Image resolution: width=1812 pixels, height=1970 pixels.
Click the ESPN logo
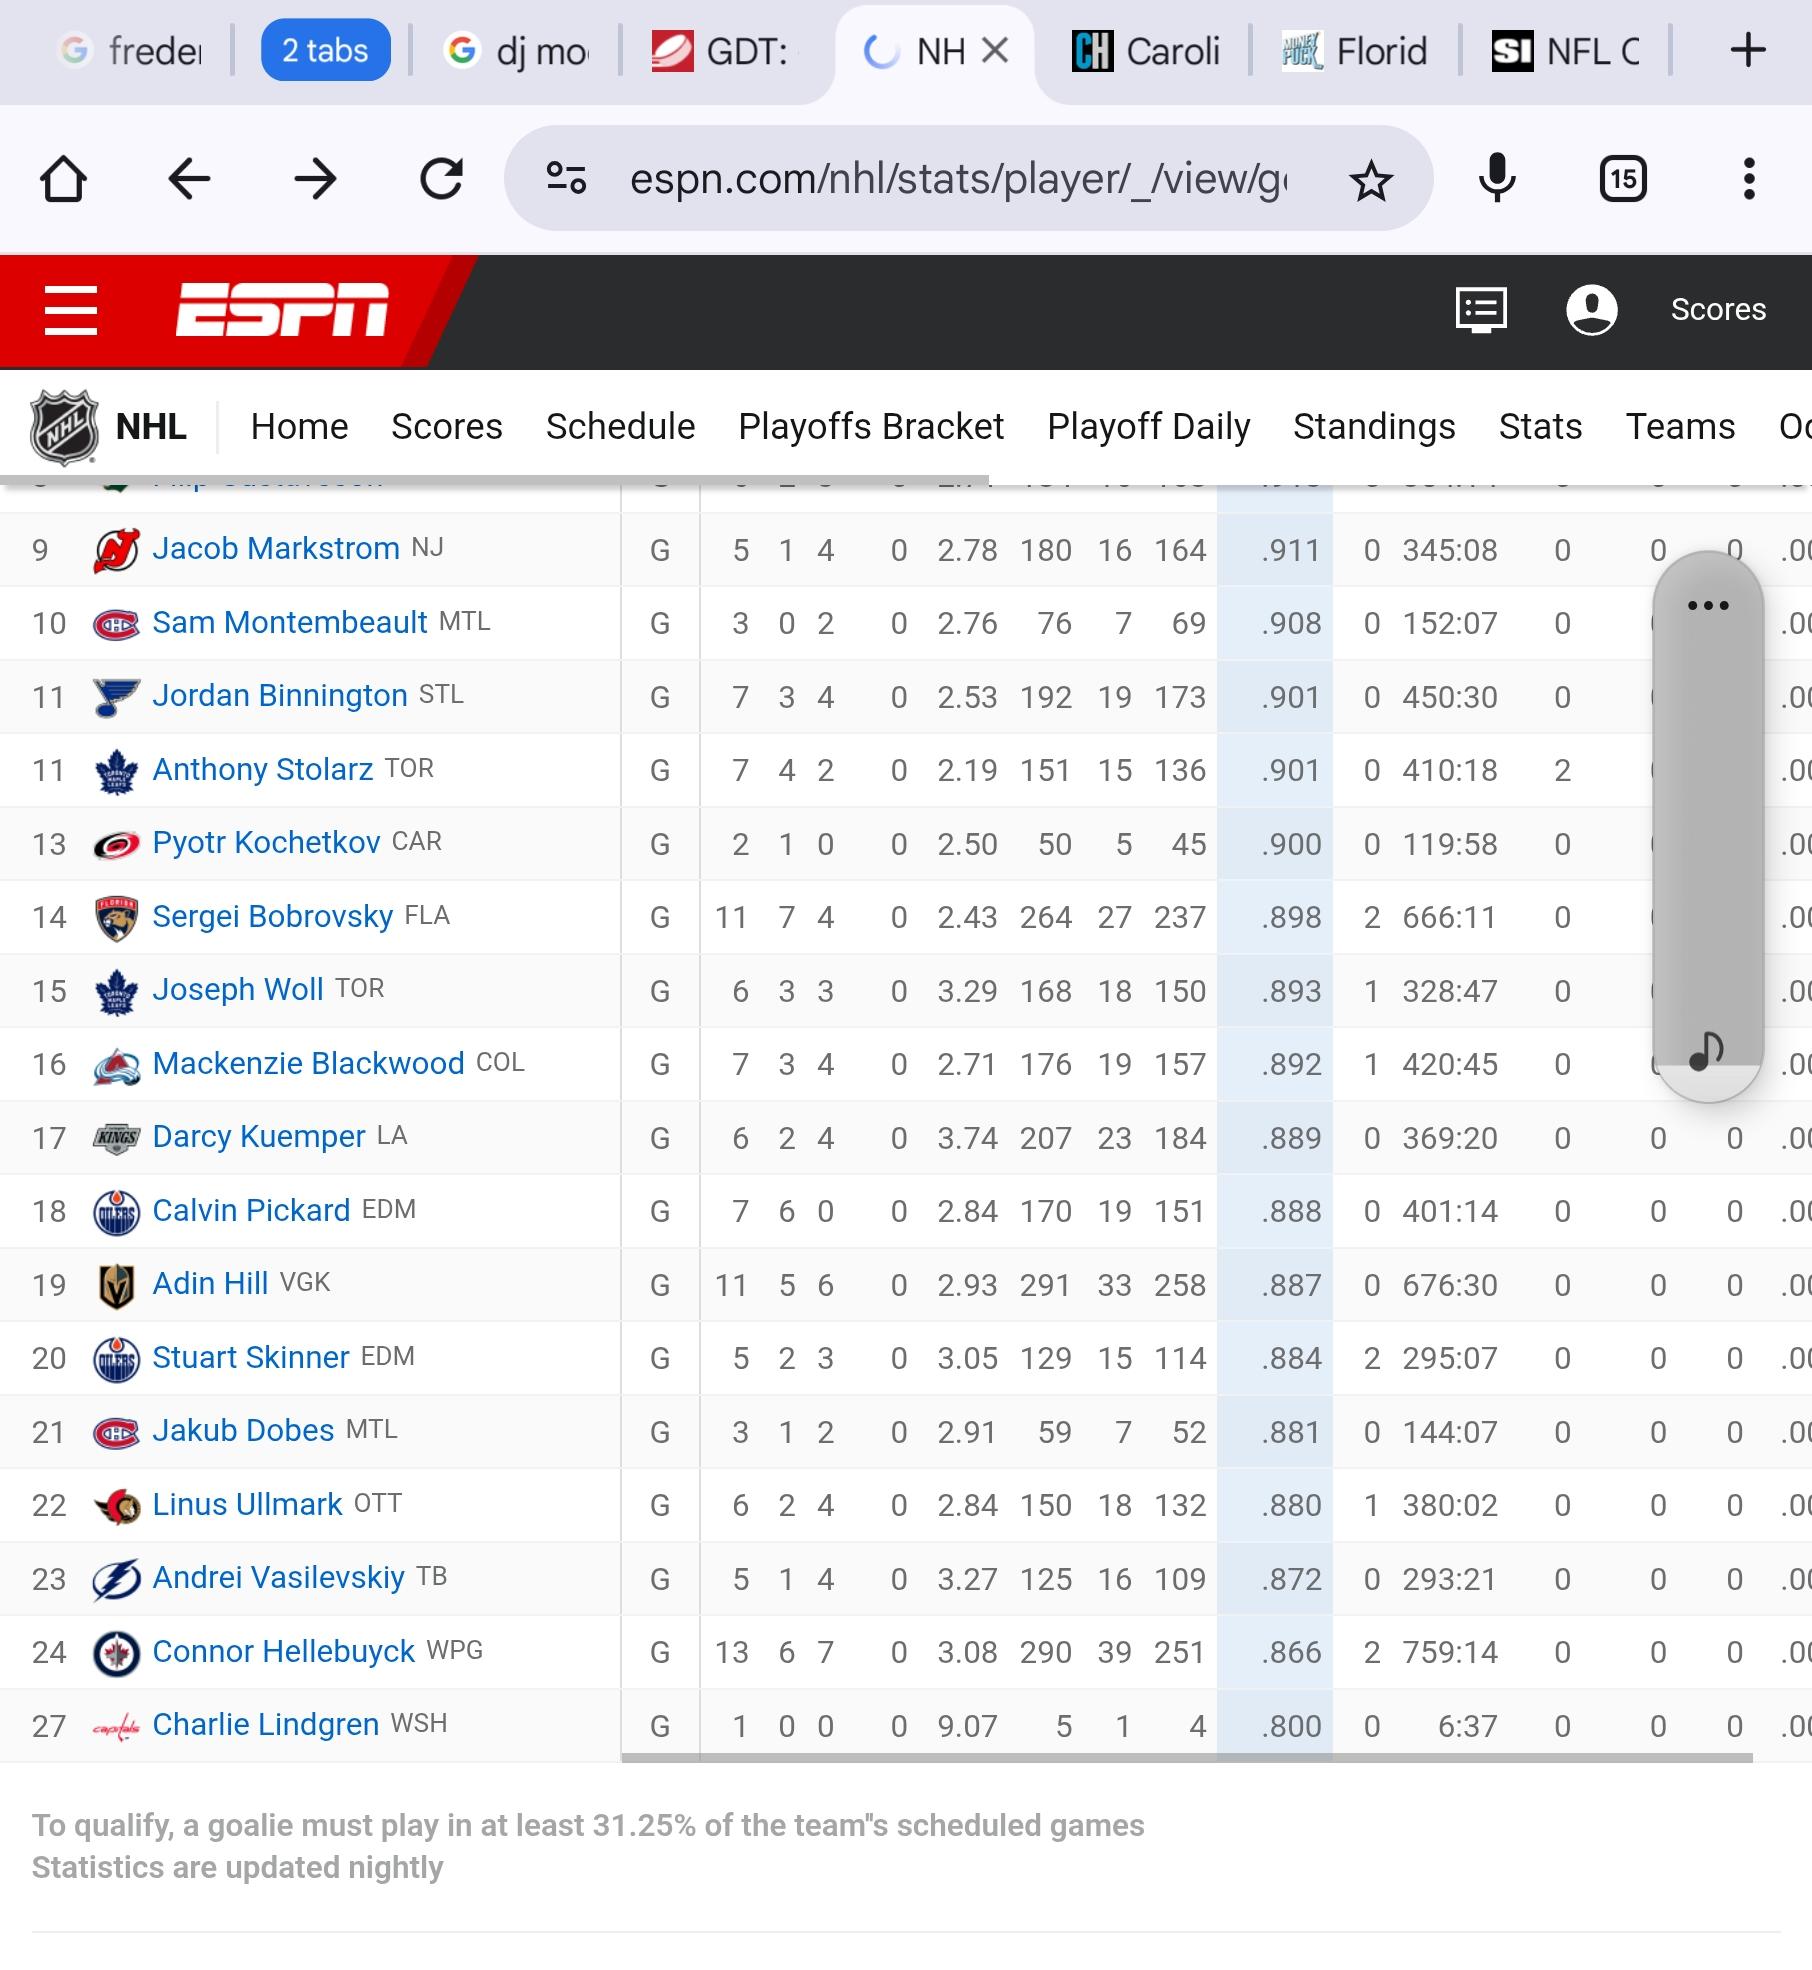pos(282,309)
